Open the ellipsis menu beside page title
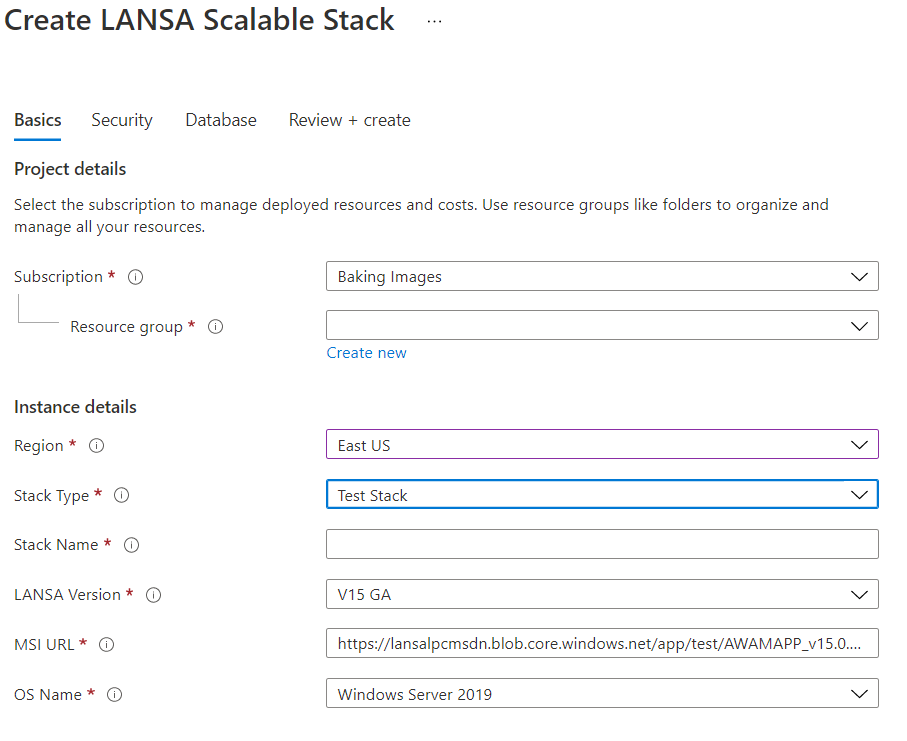907x741 pixels. (x=434, y=21)
